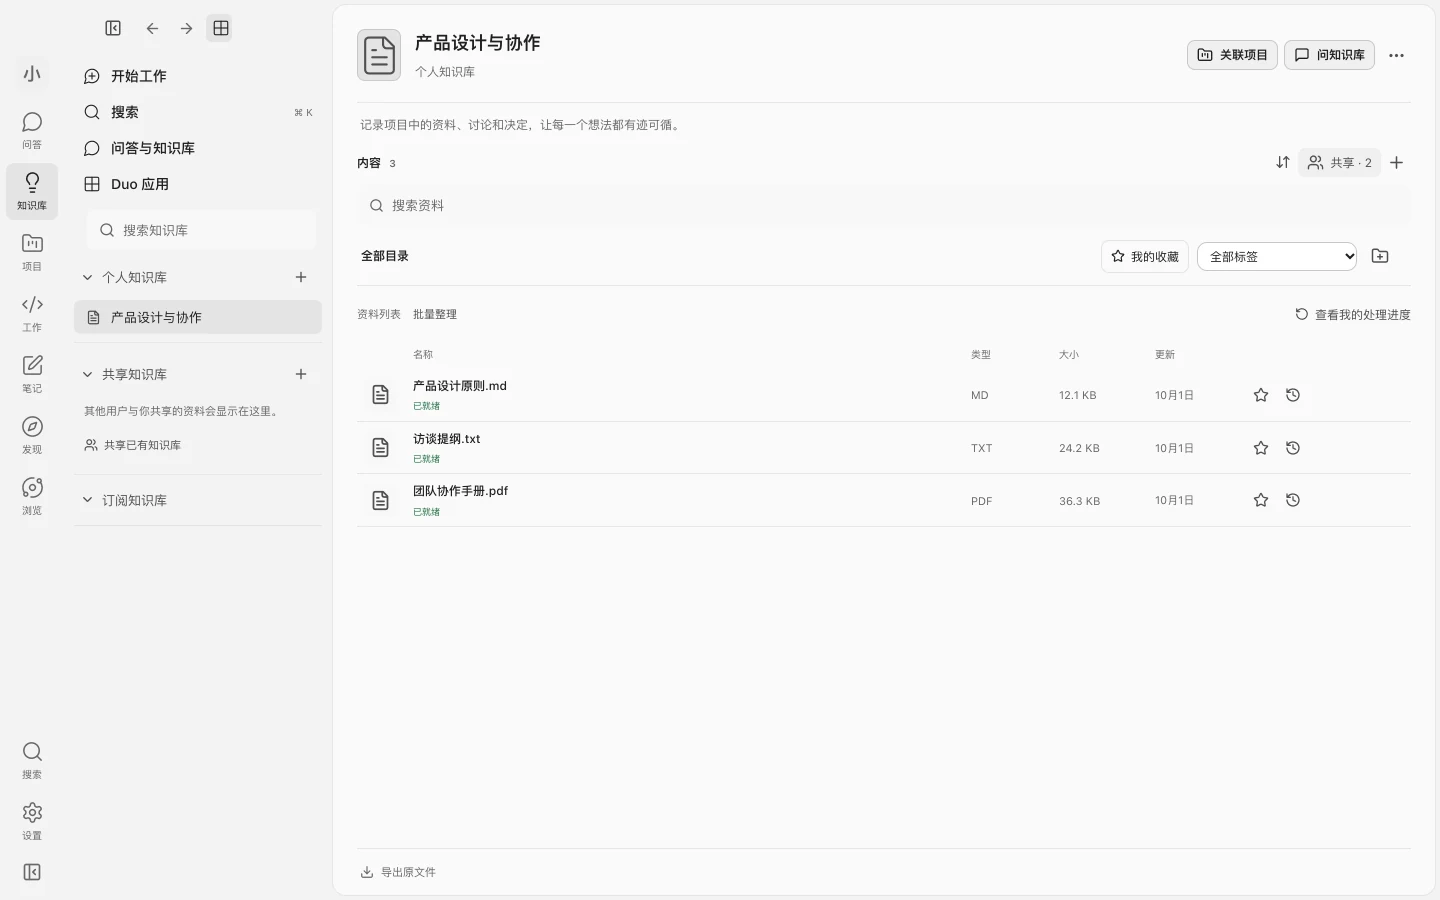Open Duo 应用 in the sidebar

click(198, 184)
